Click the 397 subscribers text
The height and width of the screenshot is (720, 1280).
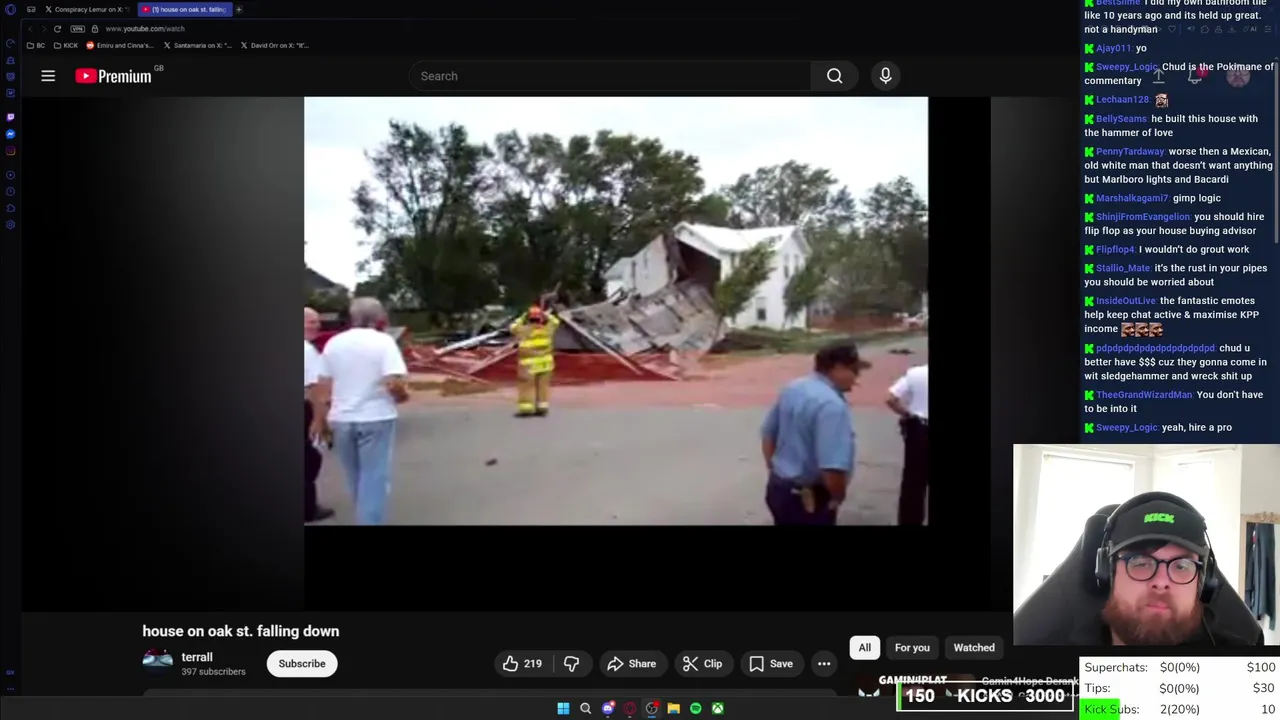click(x=213, y=672)
